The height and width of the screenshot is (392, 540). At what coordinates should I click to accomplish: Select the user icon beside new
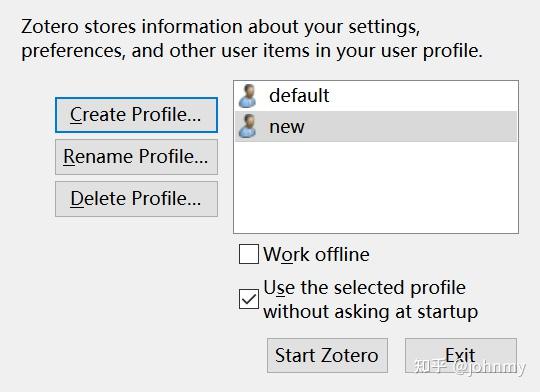coord(248,126)
